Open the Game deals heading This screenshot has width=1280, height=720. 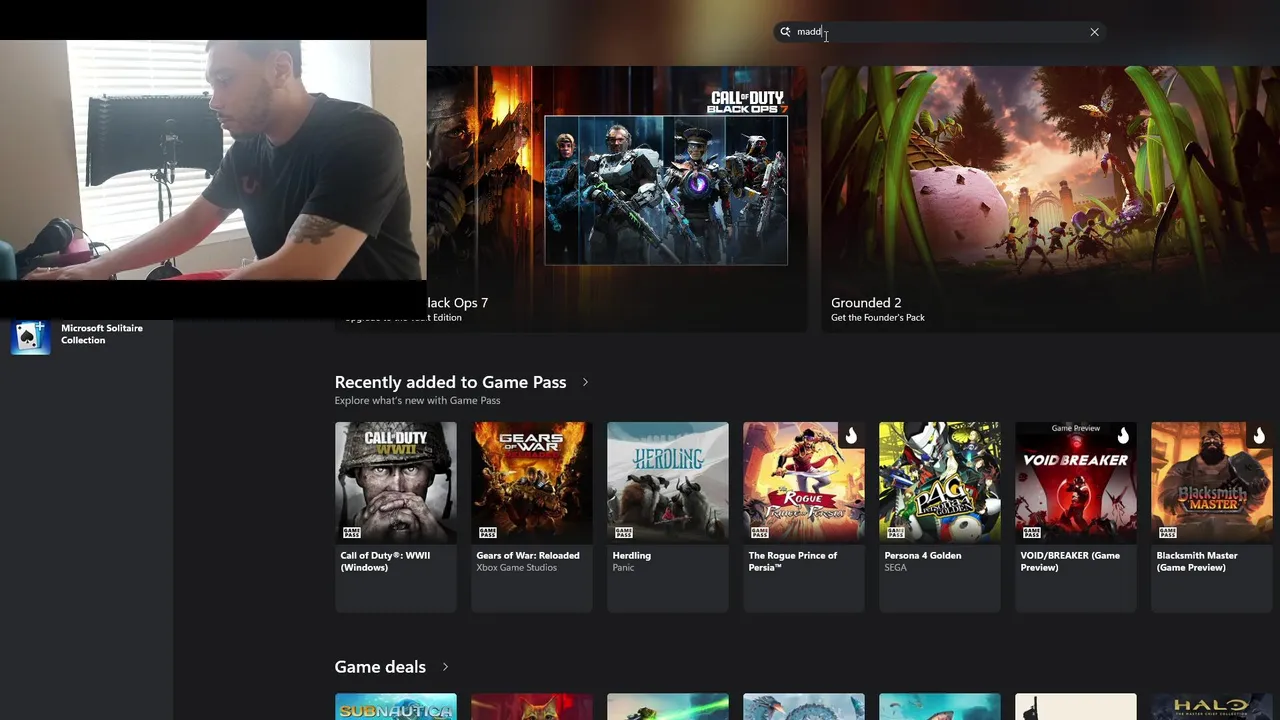(380, 667)
